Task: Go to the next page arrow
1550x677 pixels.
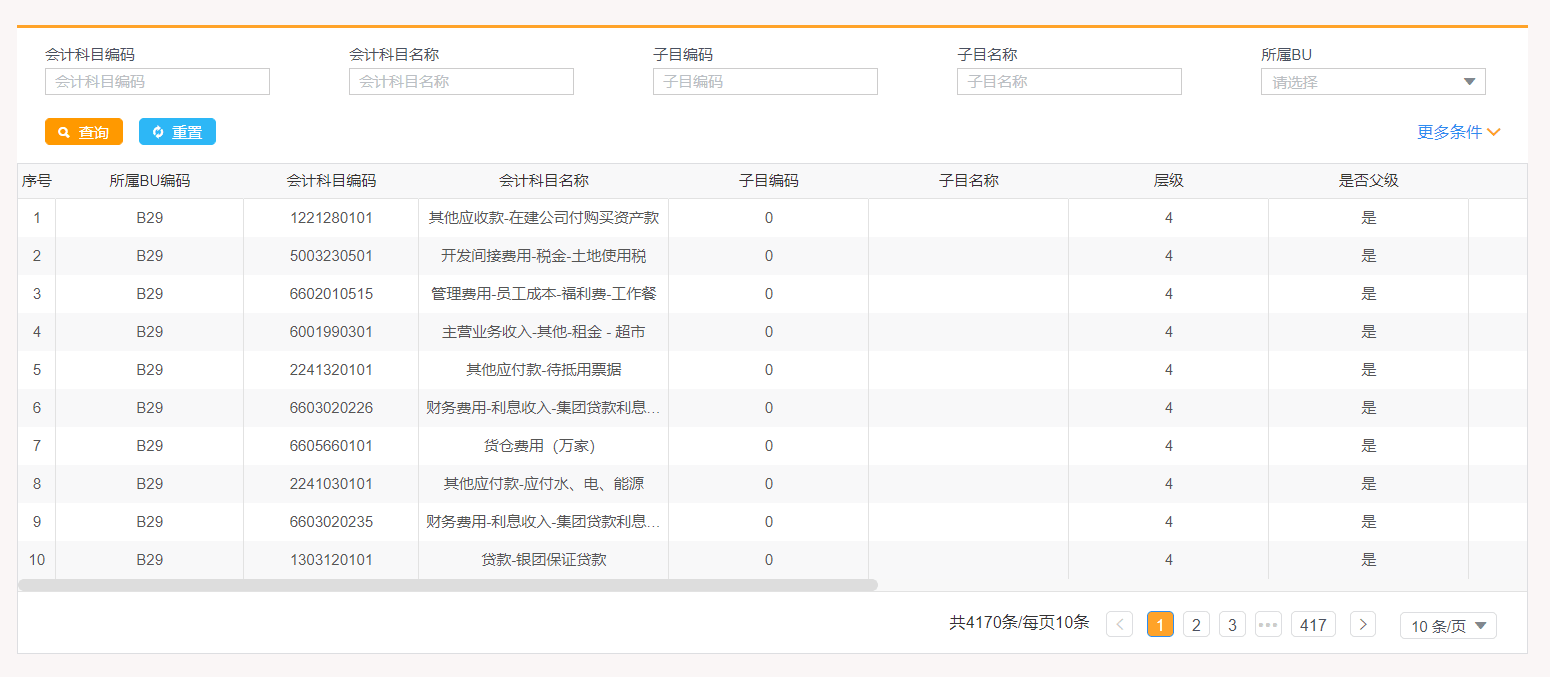Action: click(x=1363, y=625)
